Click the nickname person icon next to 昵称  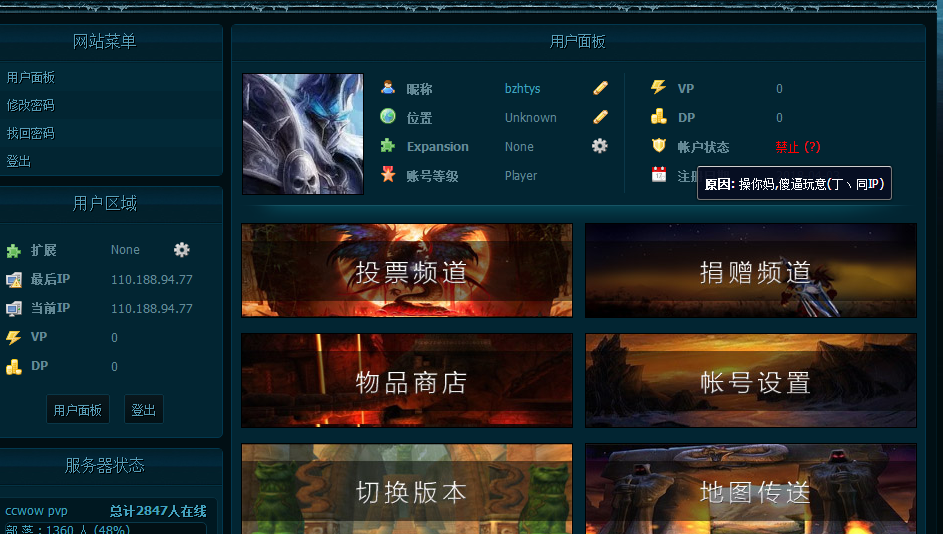tap(388, 88)
